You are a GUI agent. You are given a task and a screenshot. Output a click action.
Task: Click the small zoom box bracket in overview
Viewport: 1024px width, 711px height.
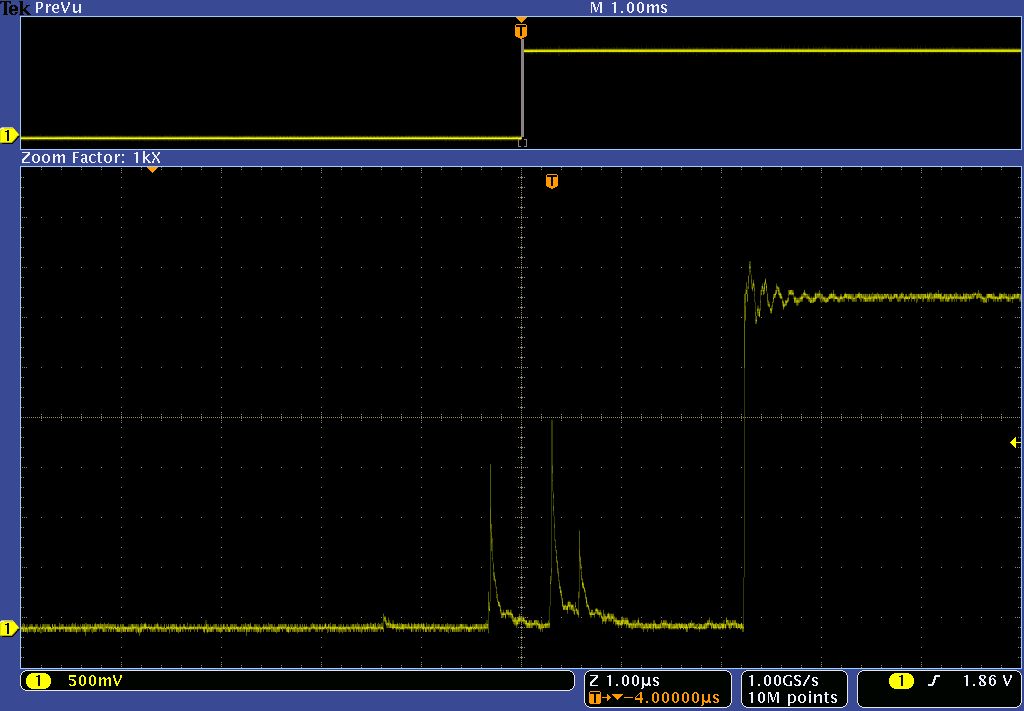click(522, 143)
